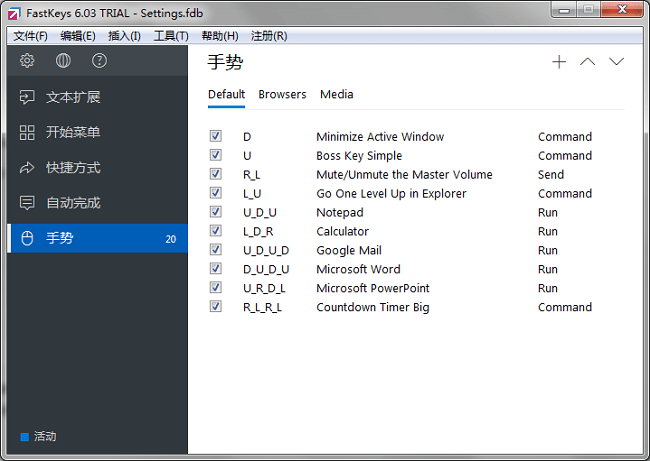The height and width of the screenshot is (461, 650).
Task: Disable the Countdown Timer Big gesture
Action: pyautogui.click(x=216, y=308)
